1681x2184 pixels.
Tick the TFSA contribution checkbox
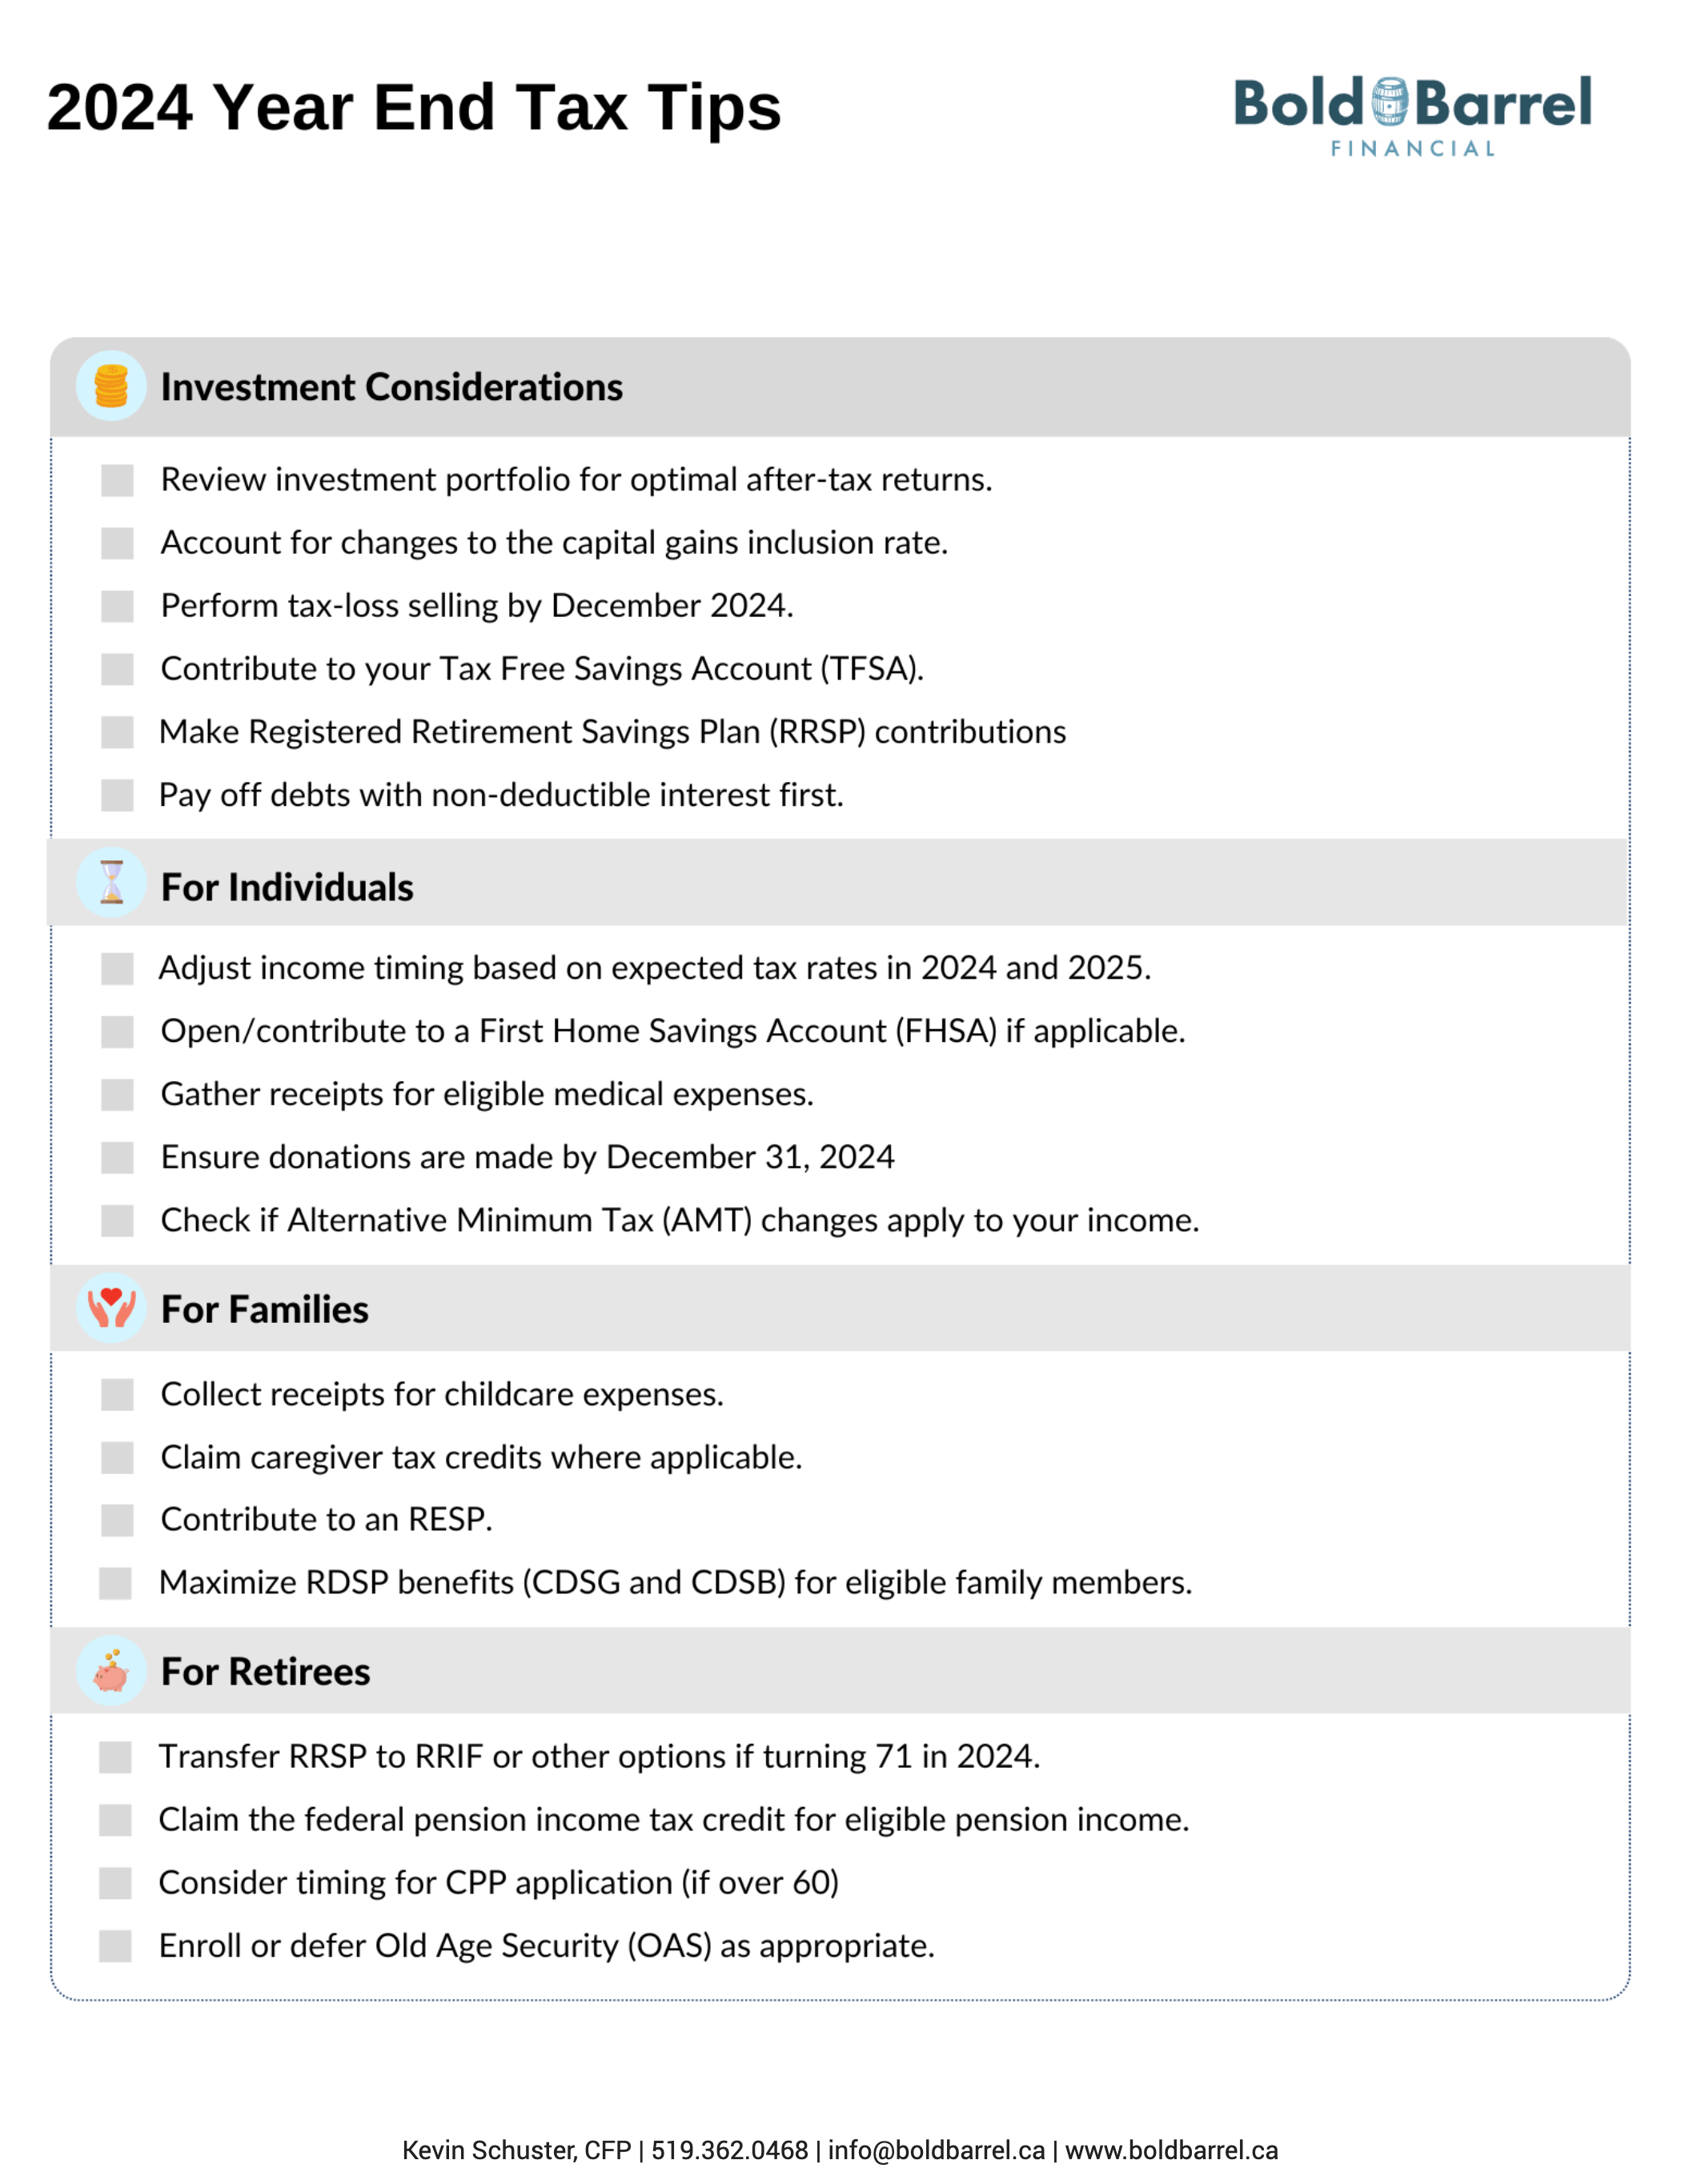tap(117, 669)
